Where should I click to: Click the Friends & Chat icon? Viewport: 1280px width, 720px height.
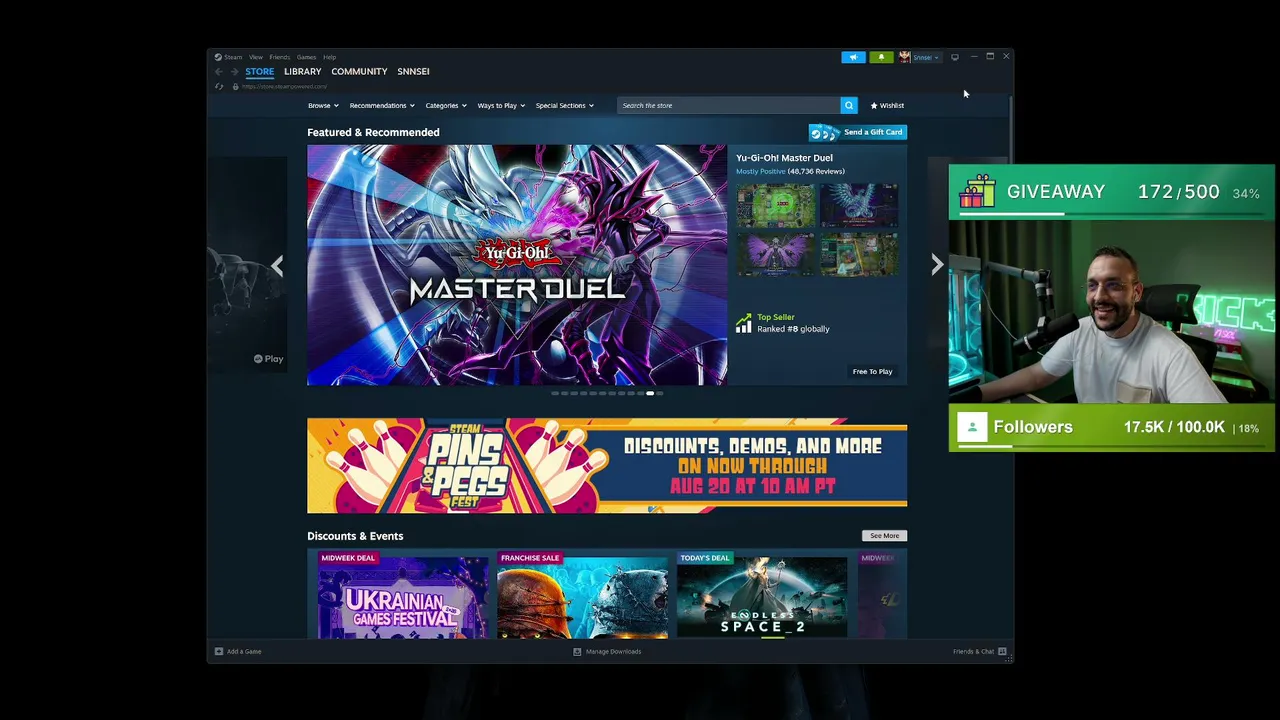click(x=1002, y=651)
